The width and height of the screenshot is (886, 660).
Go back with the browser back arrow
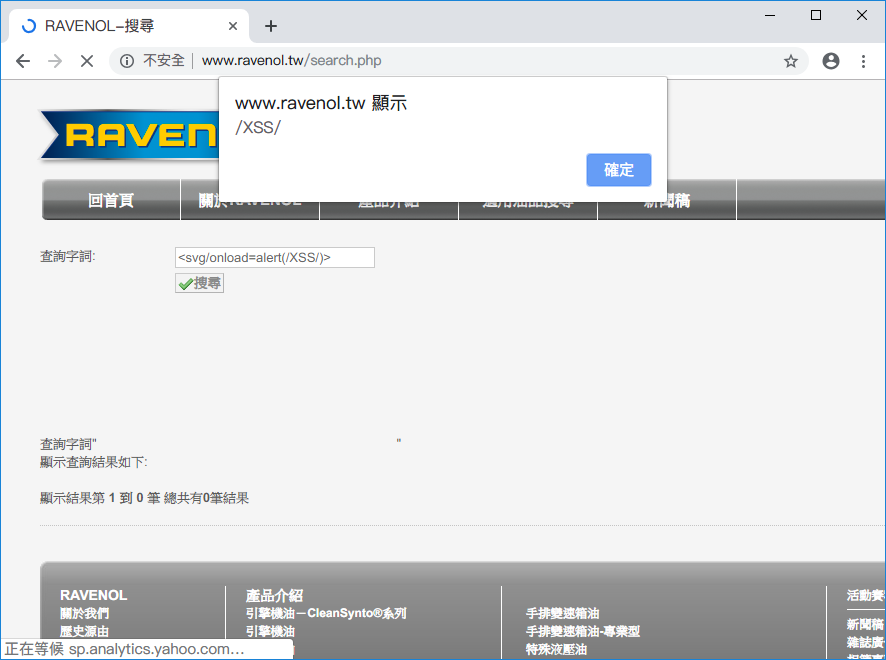23,60
